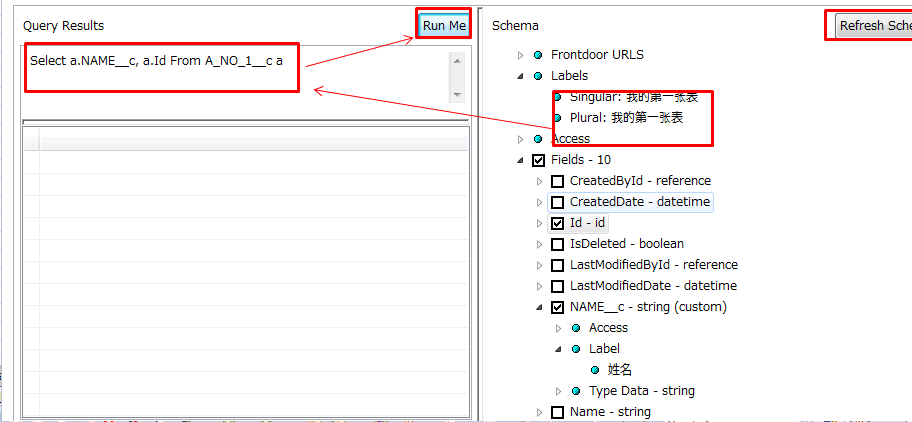Expand the CreatedDate field node
The height and width of the screenshot is (422, 912).
539,202
